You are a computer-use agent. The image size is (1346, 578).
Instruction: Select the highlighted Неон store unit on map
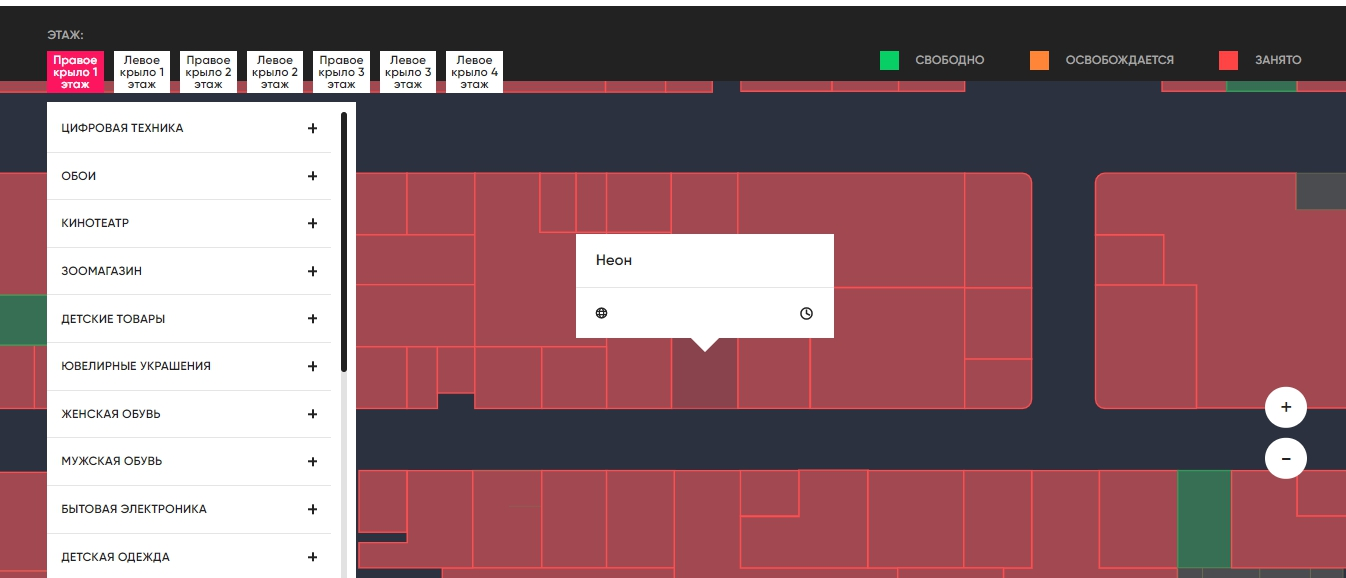704,380
